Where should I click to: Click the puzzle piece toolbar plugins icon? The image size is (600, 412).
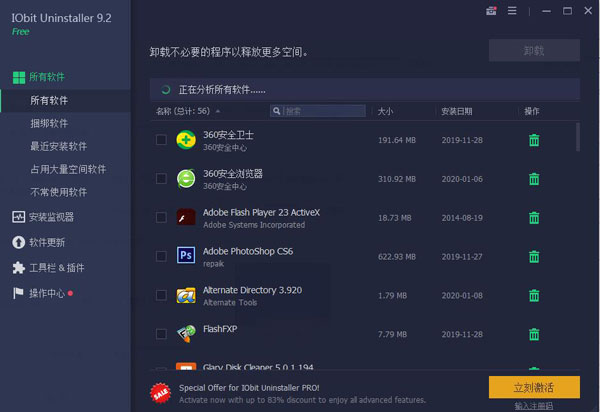pyautogui.click(x=18, y=267)
